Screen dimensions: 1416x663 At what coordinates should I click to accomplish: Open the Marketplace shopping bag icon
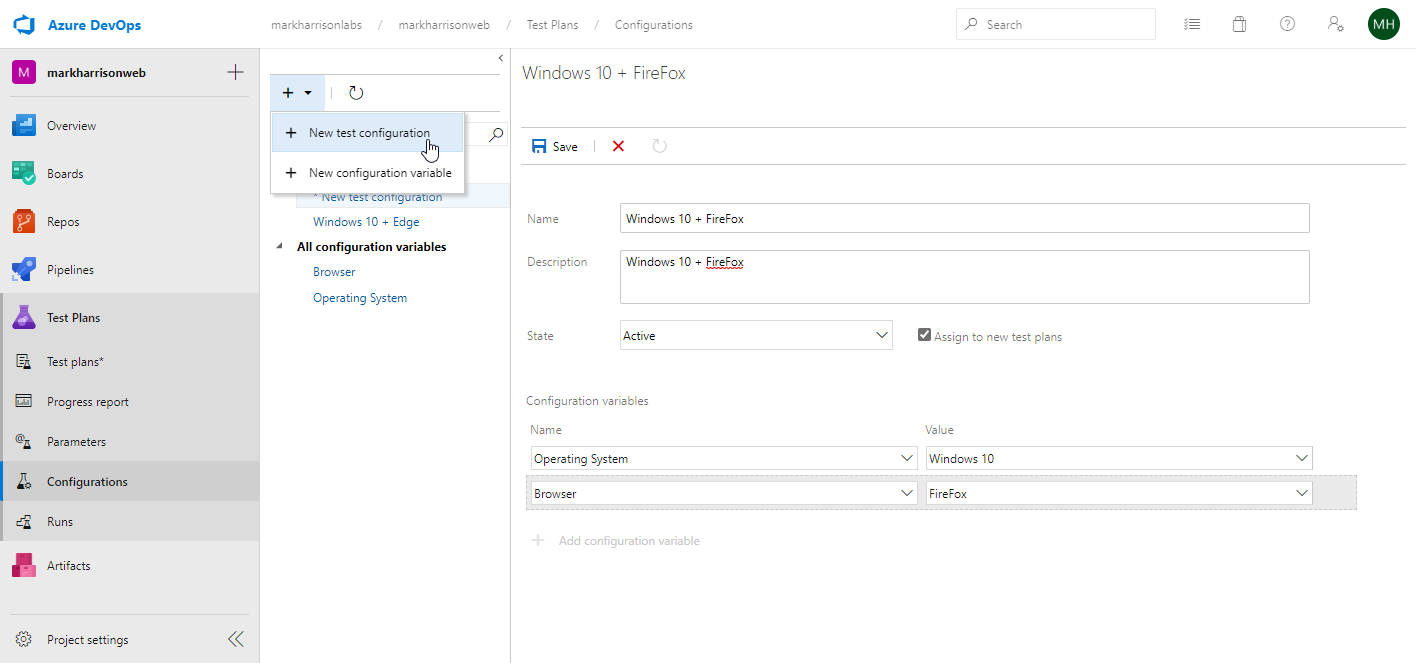[1239, 25]
